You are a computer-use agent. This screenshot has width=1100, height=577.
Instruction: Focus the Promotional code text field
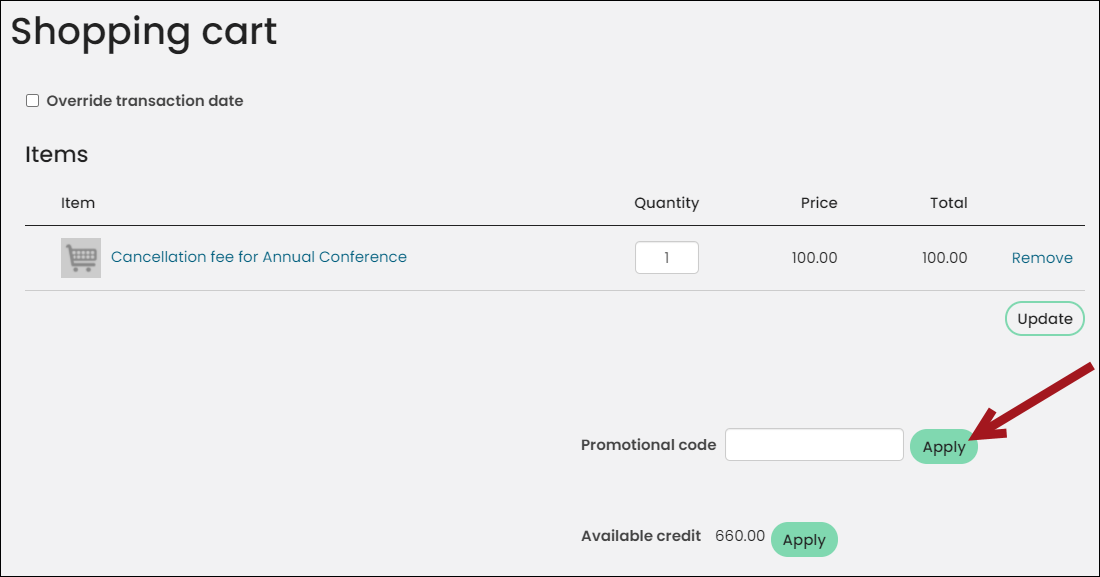[x=814, y=444]
